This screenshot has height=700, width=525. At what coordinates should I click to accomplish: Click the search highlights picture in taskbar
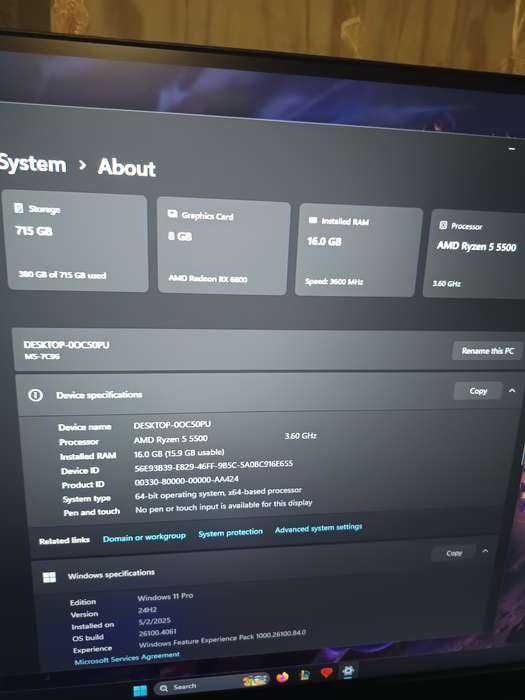click(x=255, y=680)
